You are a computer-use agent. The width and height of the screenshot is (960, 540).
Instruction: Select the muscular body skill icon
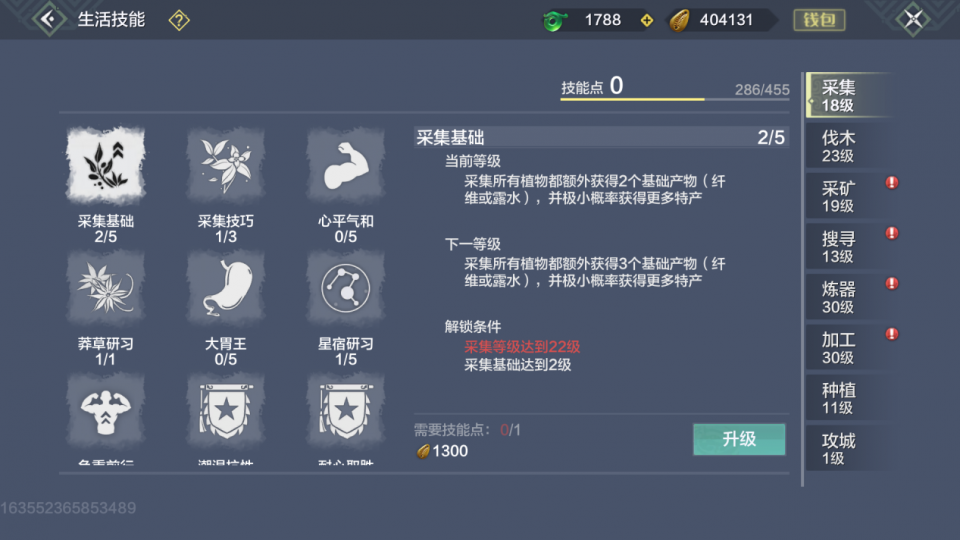click(105, 410)
